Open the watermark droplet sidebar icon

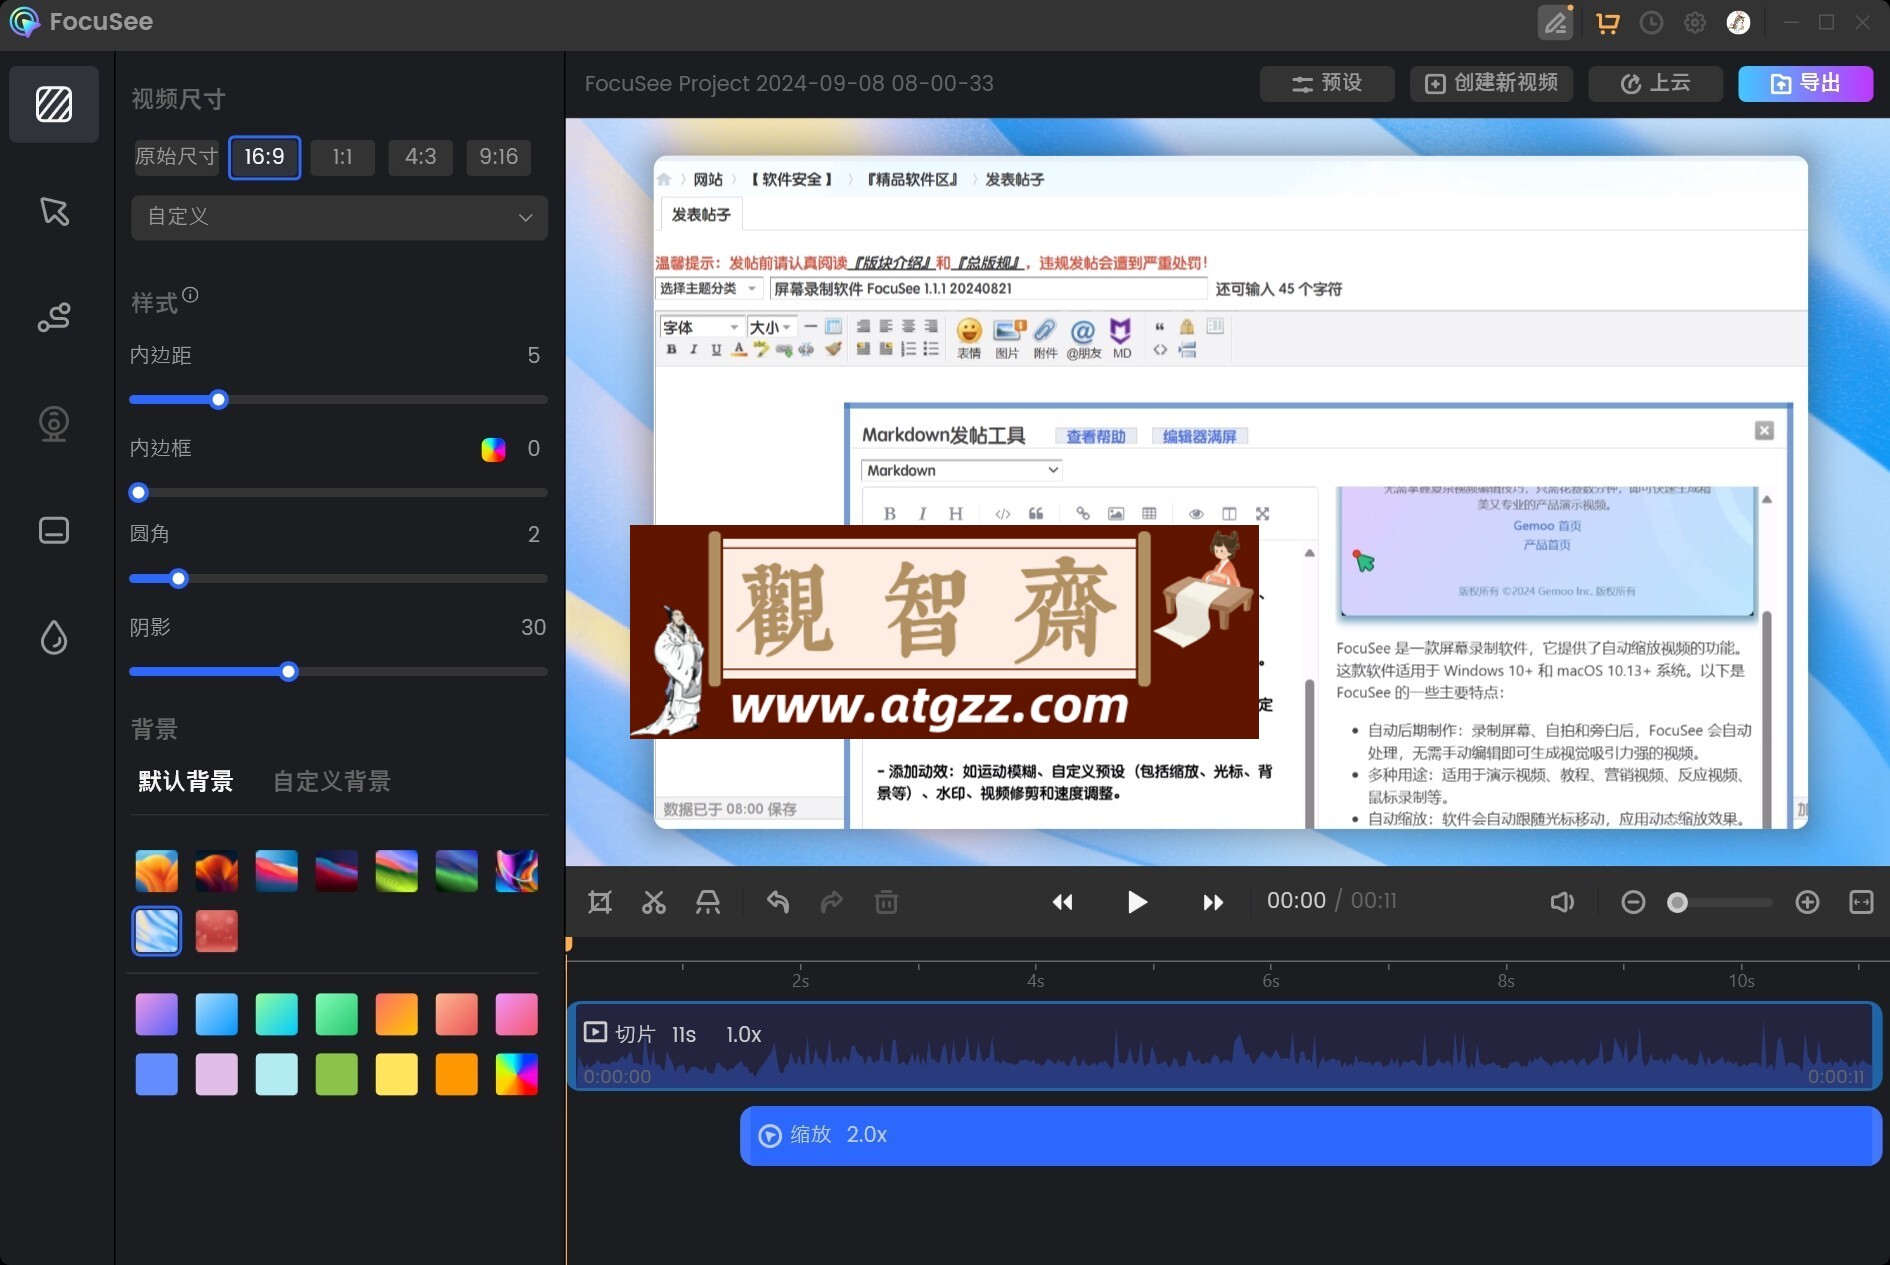tap(54, 637)
